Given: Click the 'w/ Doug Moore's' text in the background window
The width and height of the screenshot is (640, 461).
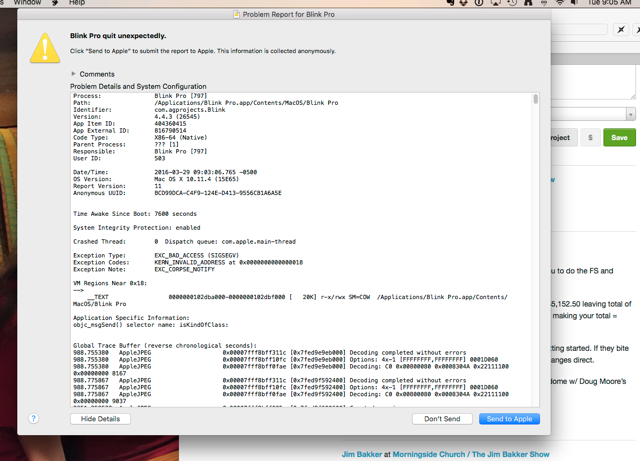Looking at the screenshot, I should [598, 381].
